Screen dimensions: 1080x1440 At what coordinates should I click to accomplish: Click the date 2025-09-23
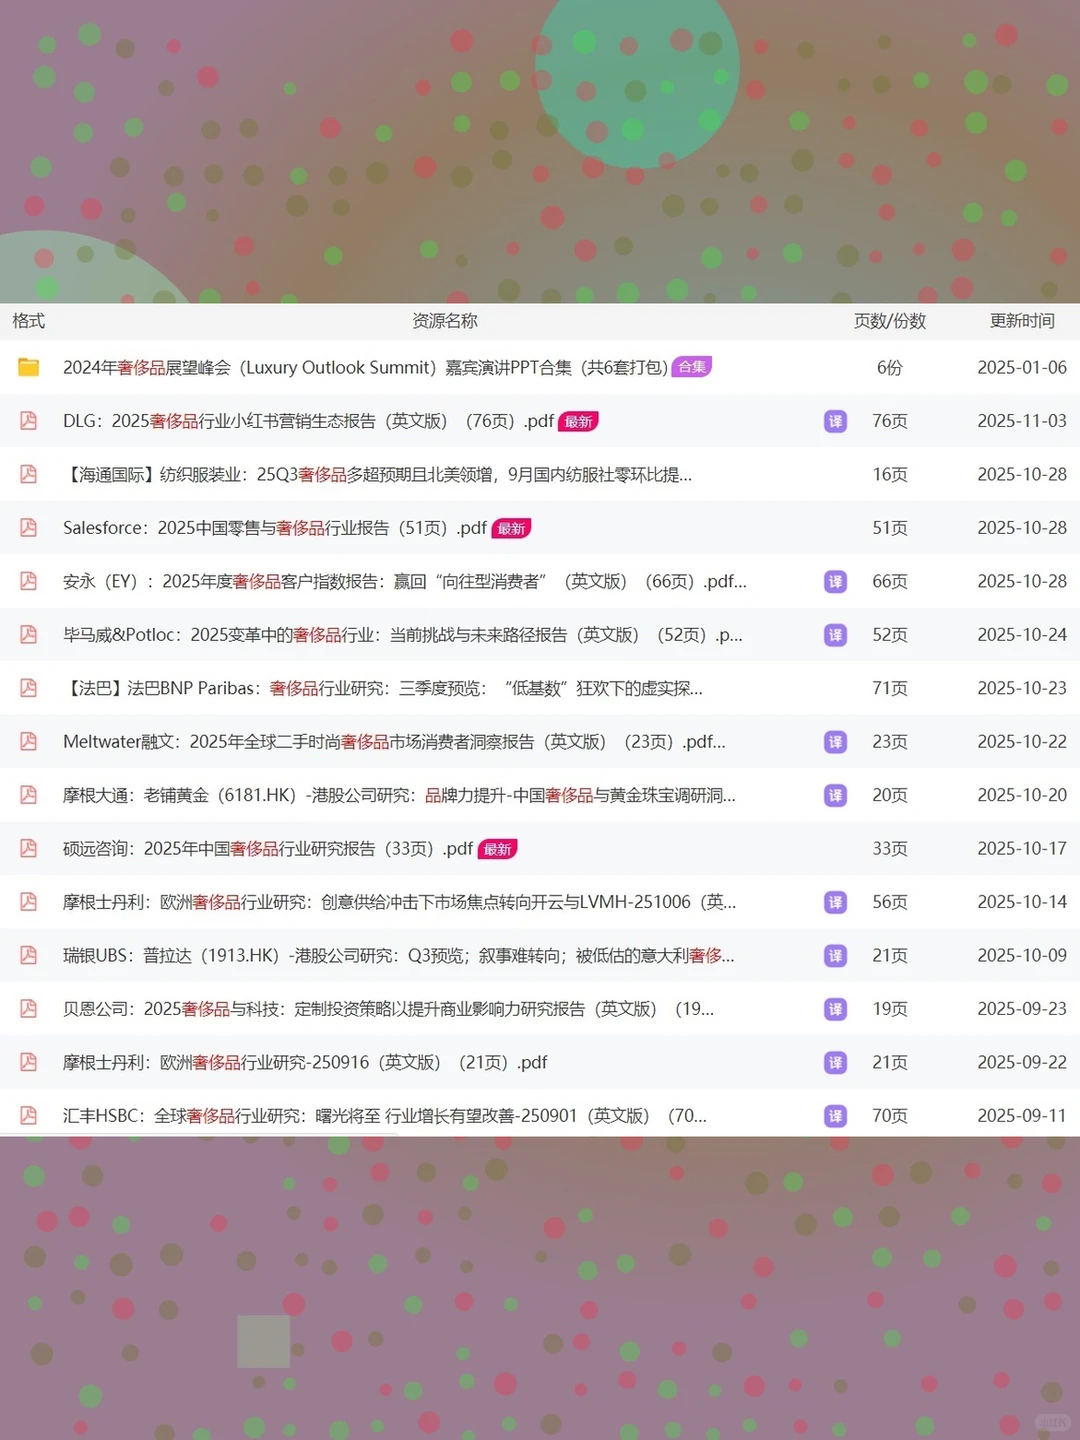(x=1022, y=1009)
